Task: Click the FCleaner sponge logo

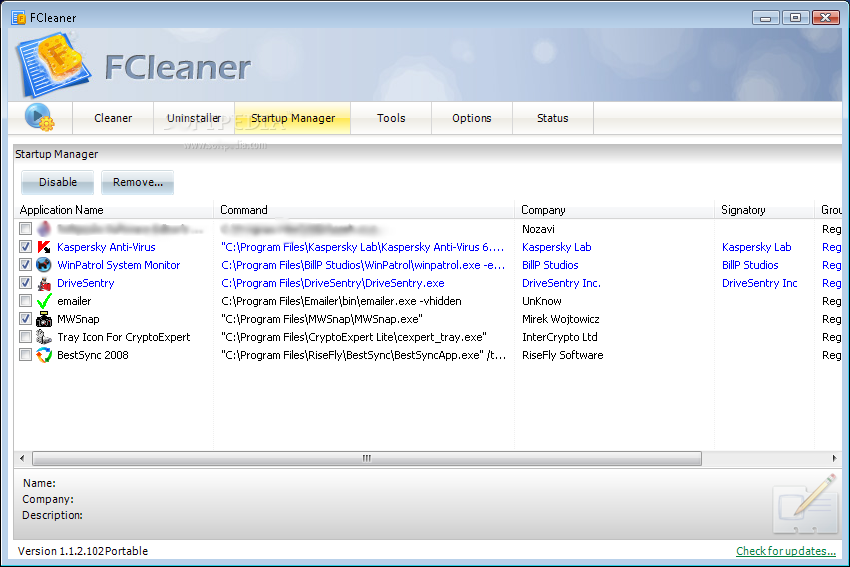Action: (53, 64)
